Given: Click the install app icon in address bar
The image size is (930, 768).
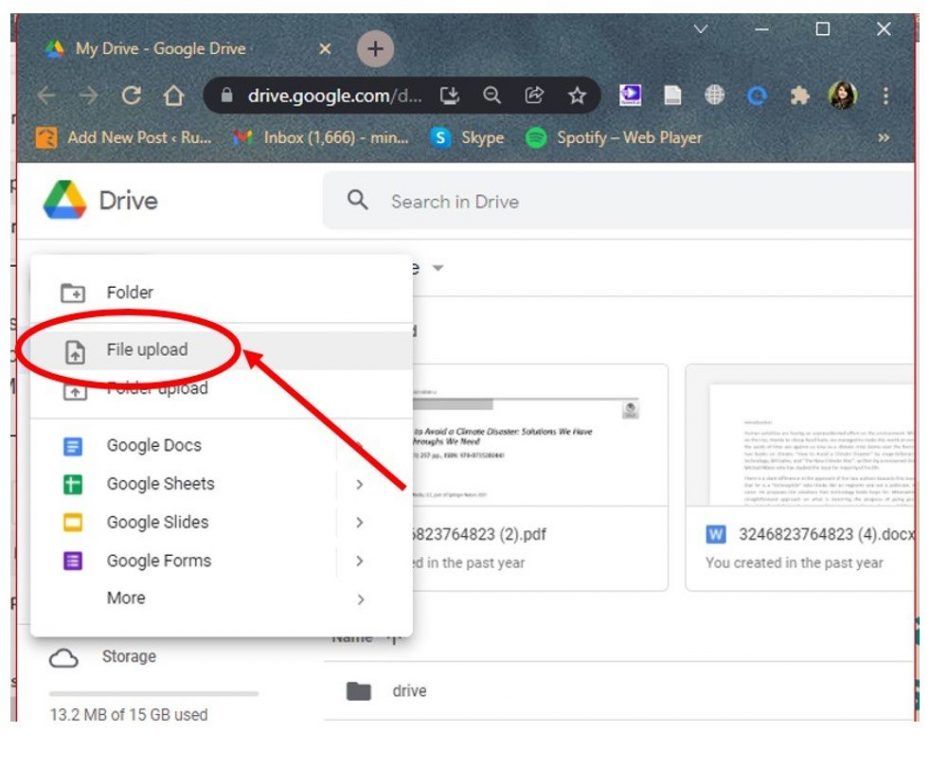Looking at the screenshot, I should [450, 95].
